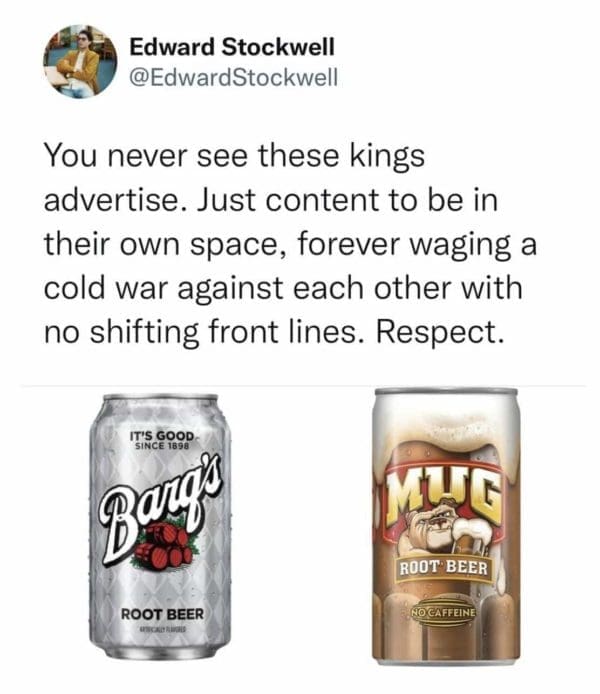Screen dimensions: 600x694
Task: Click the ROOT BEER banner on Mug can
Action: click(444, 568)
